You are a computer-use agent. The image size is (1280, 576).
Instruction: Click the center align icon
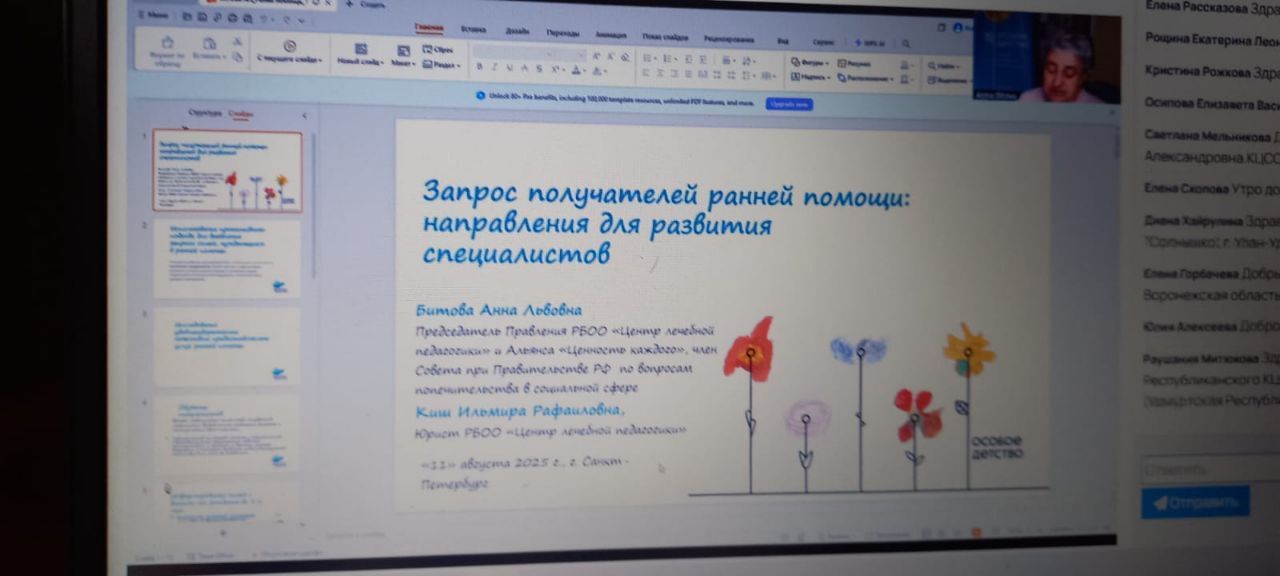pos(661,73)
